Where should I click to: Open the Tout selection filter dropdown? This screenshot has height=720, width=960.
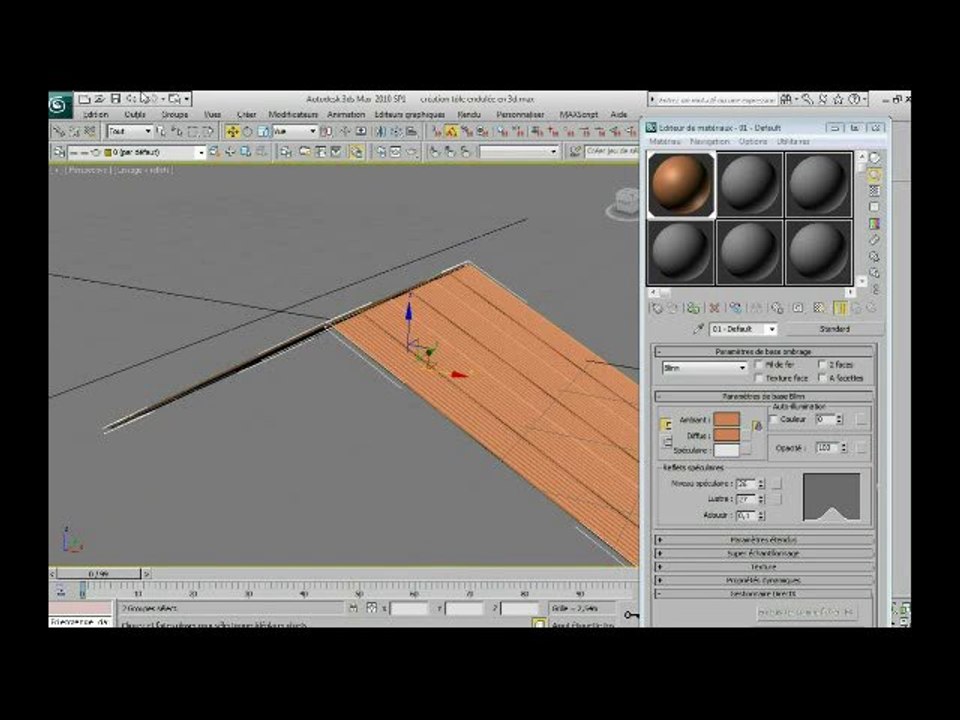pos(129,131)
